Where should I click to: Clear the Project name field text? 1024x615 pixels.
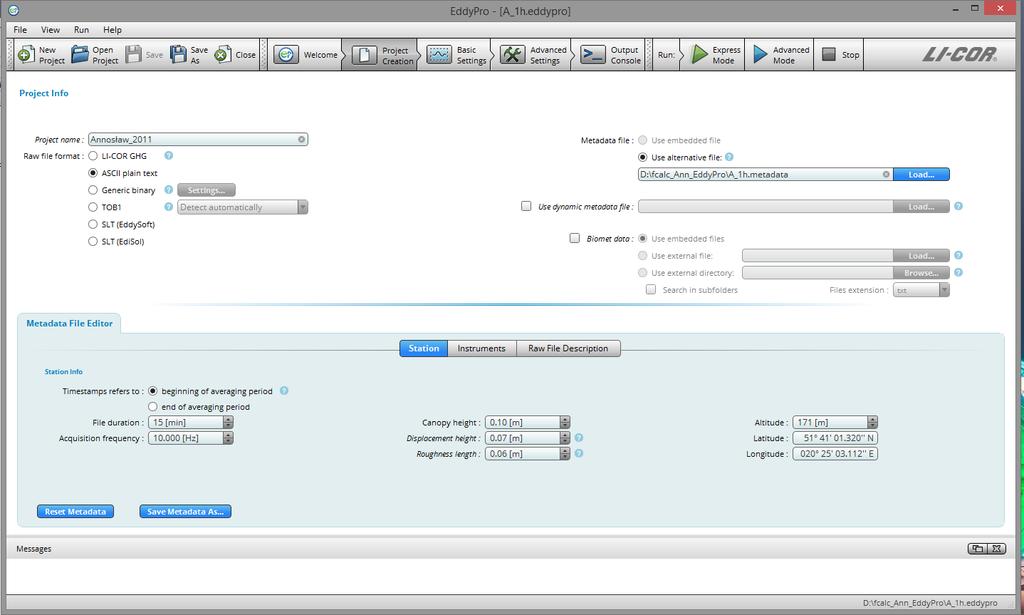pos(301,139)
